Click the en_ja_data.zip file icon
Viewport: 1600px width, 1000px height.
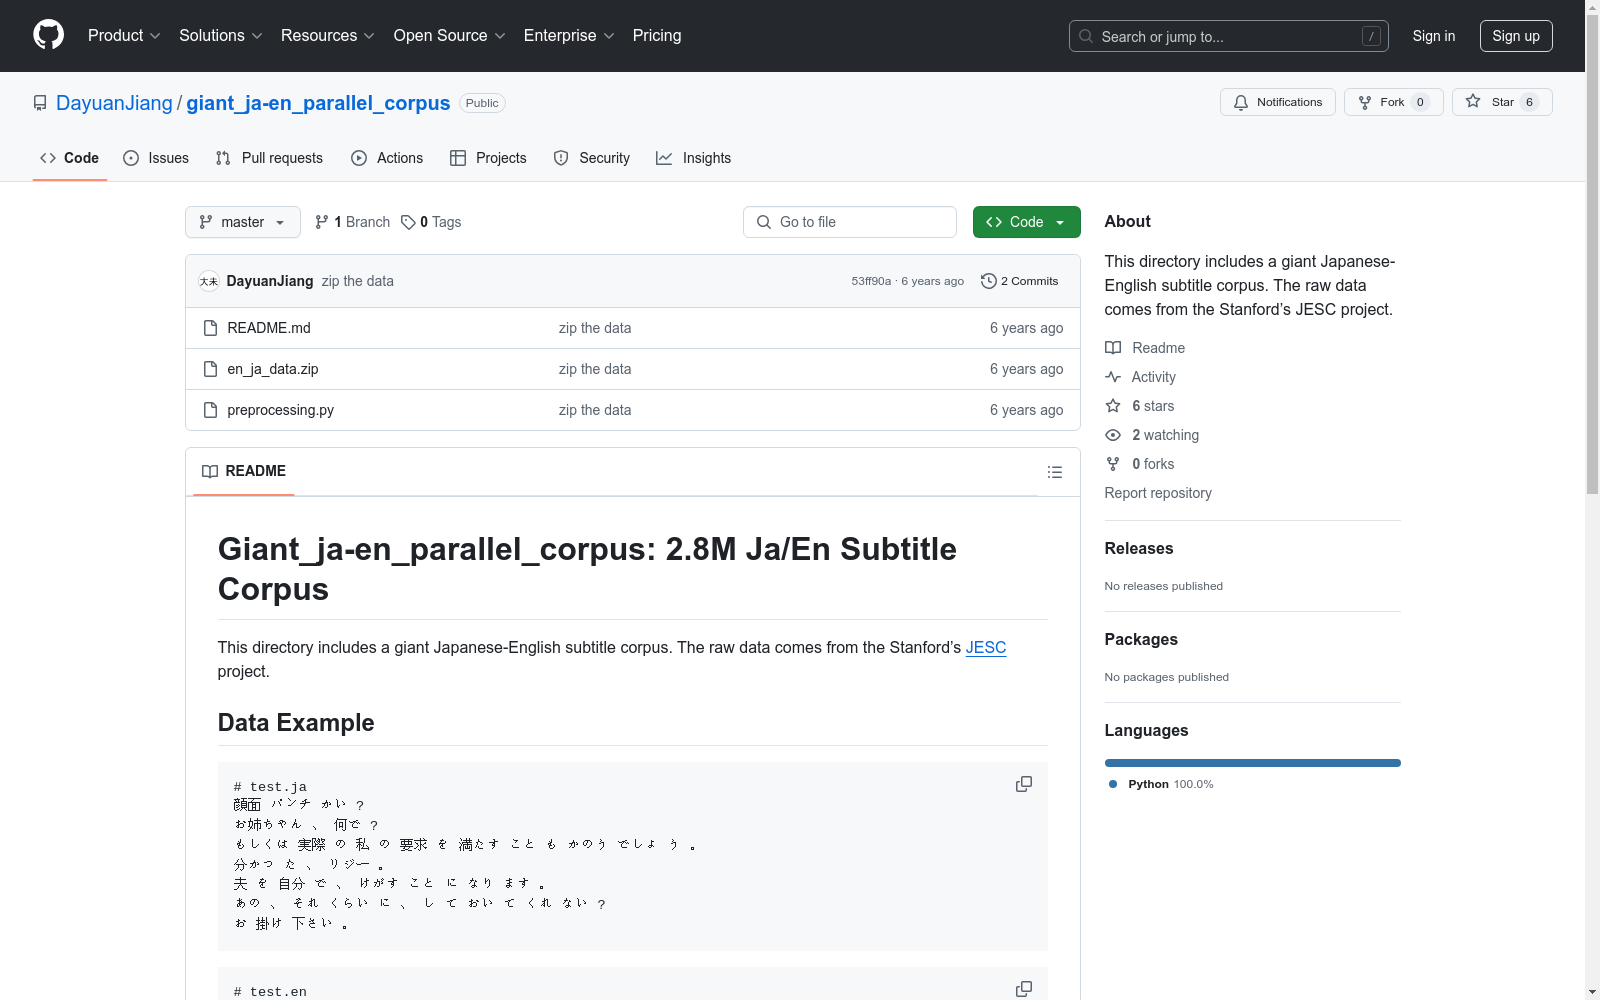[x=210, y=369]
